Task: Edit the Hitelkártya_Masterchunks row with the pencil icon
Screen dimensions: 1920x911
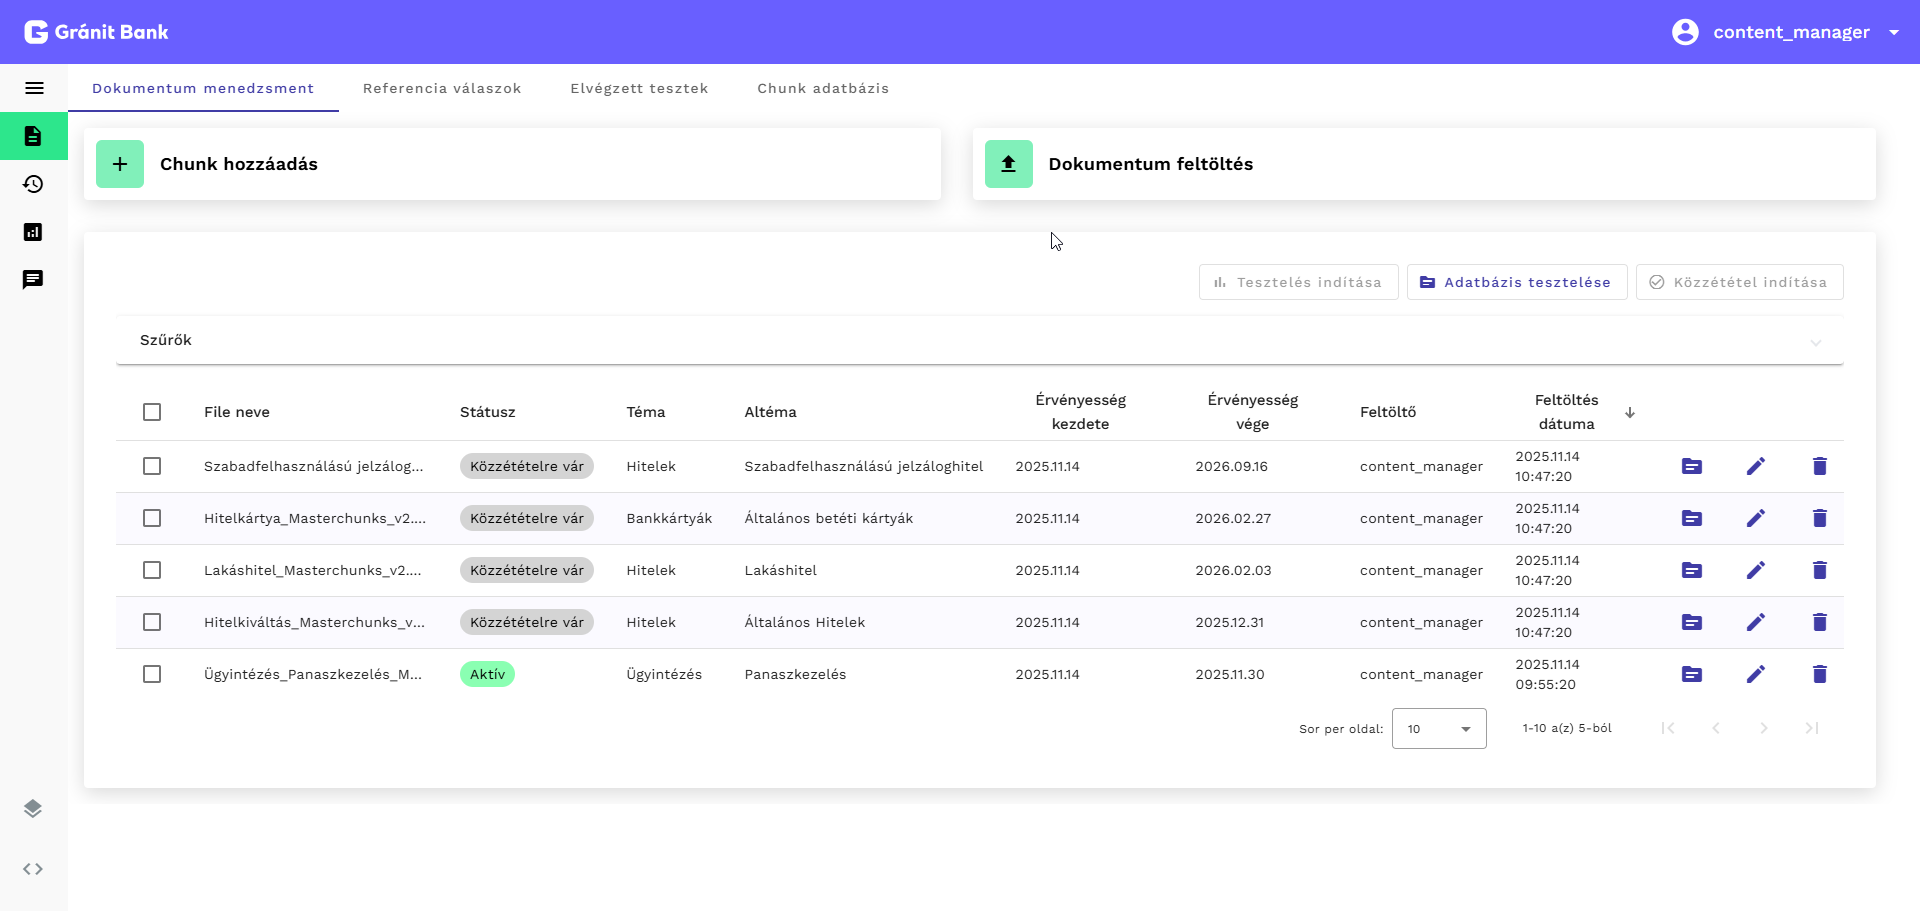Action: tap(1755, 518)
